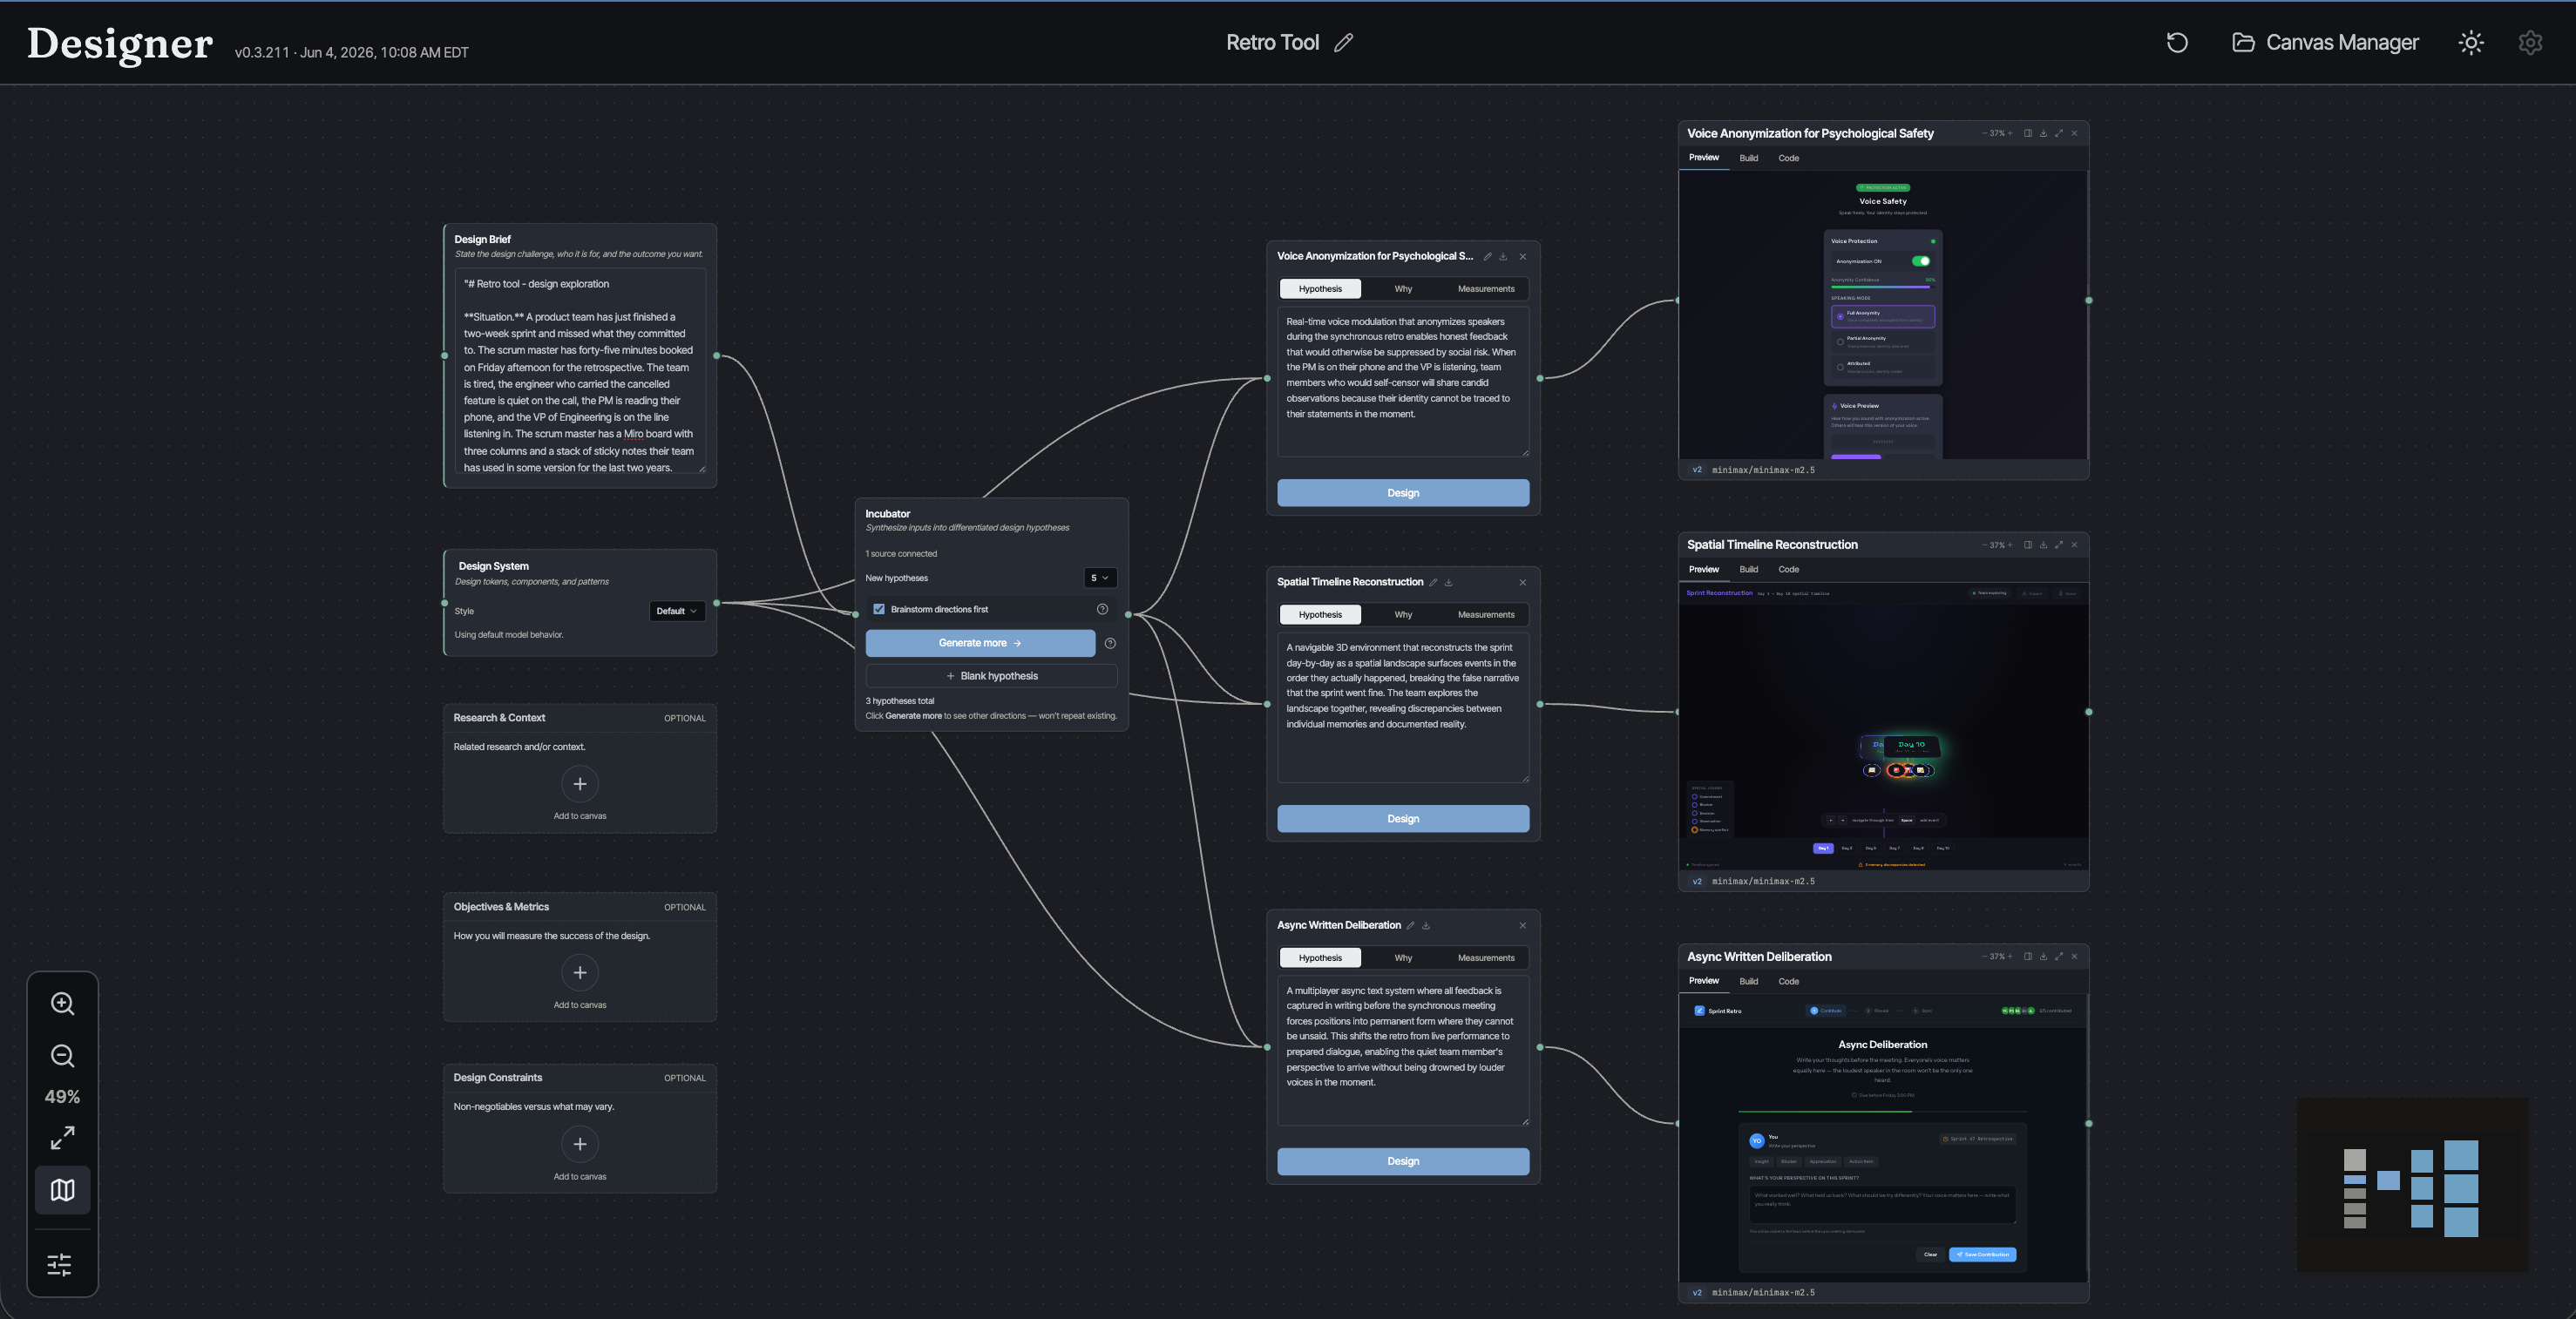Viewport: 2576px width, 1319px height.
Task: Uncheck Brainstorm directions first checkbox
Action: tap(878, 609)
